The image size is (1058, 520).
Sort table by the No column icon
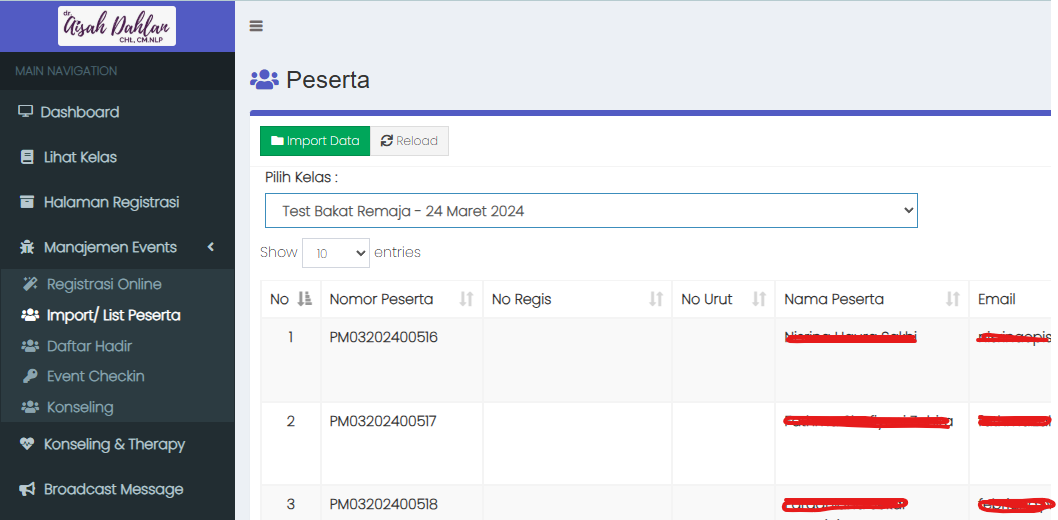[x=305, y=299]
